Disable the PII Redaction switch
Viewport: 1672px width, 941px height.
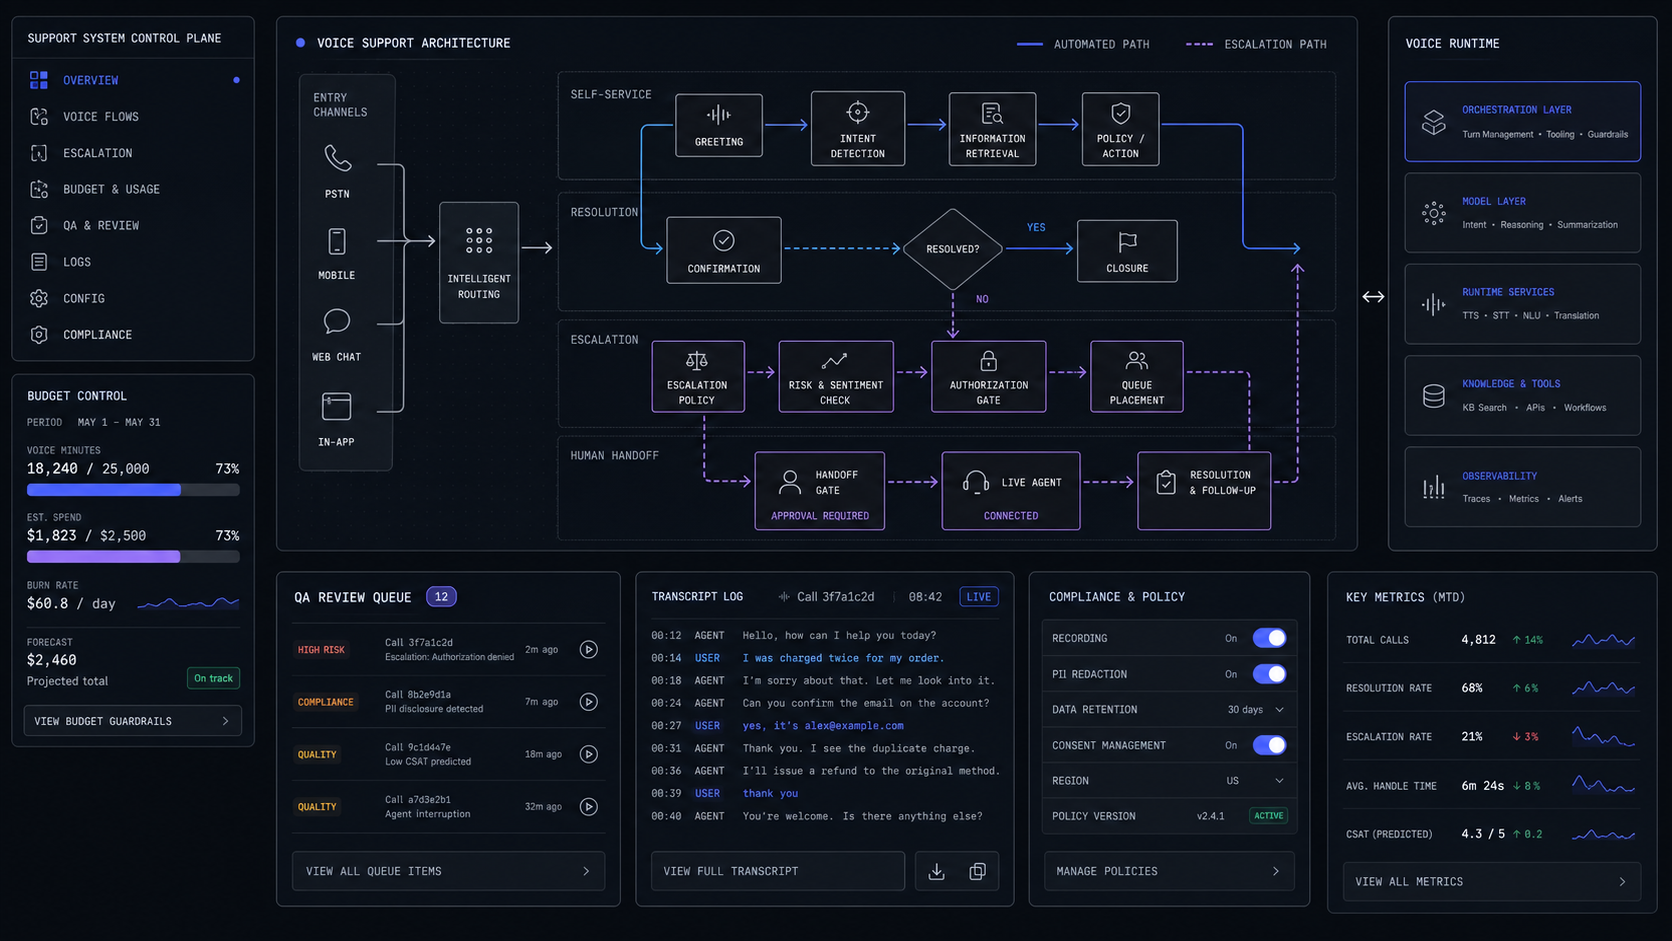click(1270, 674)
